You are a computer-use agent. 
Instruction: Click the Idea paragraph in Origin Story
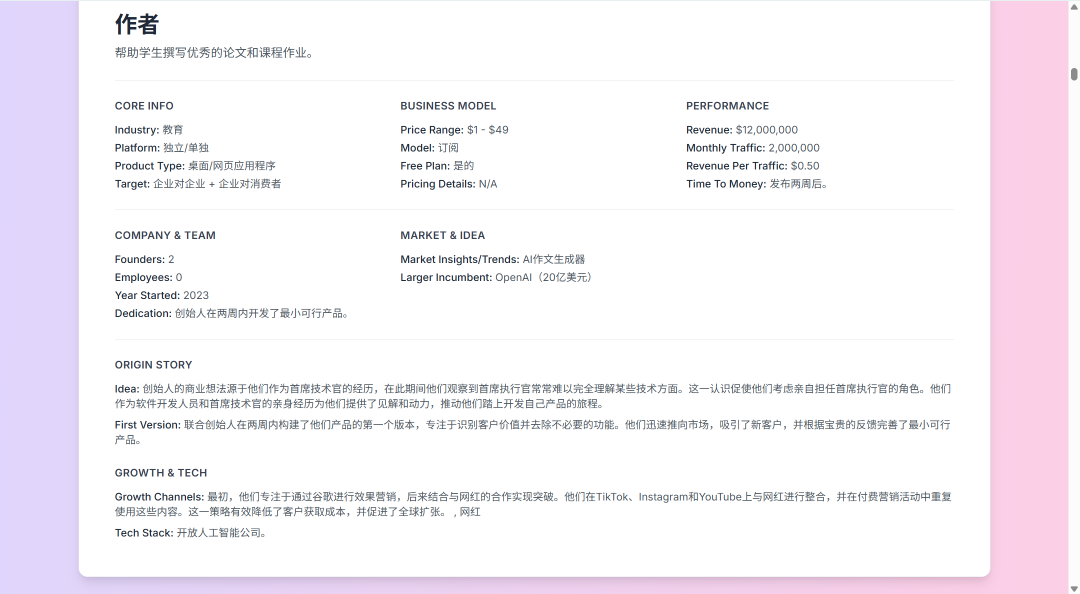pos(533,396)
